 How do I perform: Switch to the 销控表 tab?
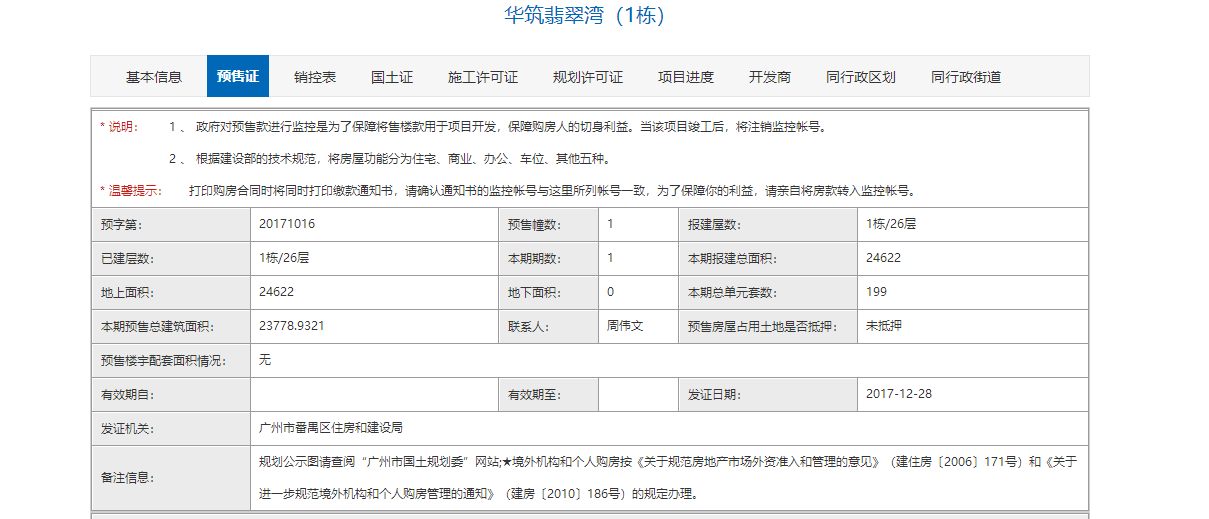coord(315,77)
